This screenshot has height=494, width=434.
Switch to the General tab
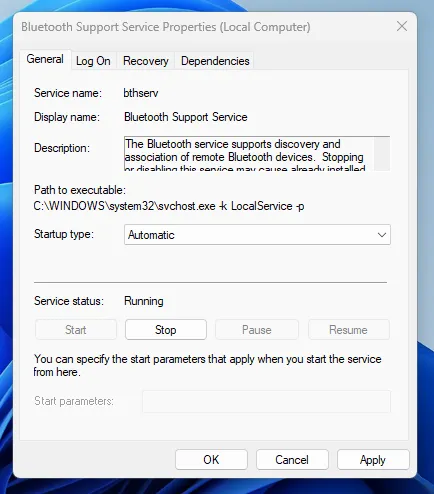click(45, 59)
